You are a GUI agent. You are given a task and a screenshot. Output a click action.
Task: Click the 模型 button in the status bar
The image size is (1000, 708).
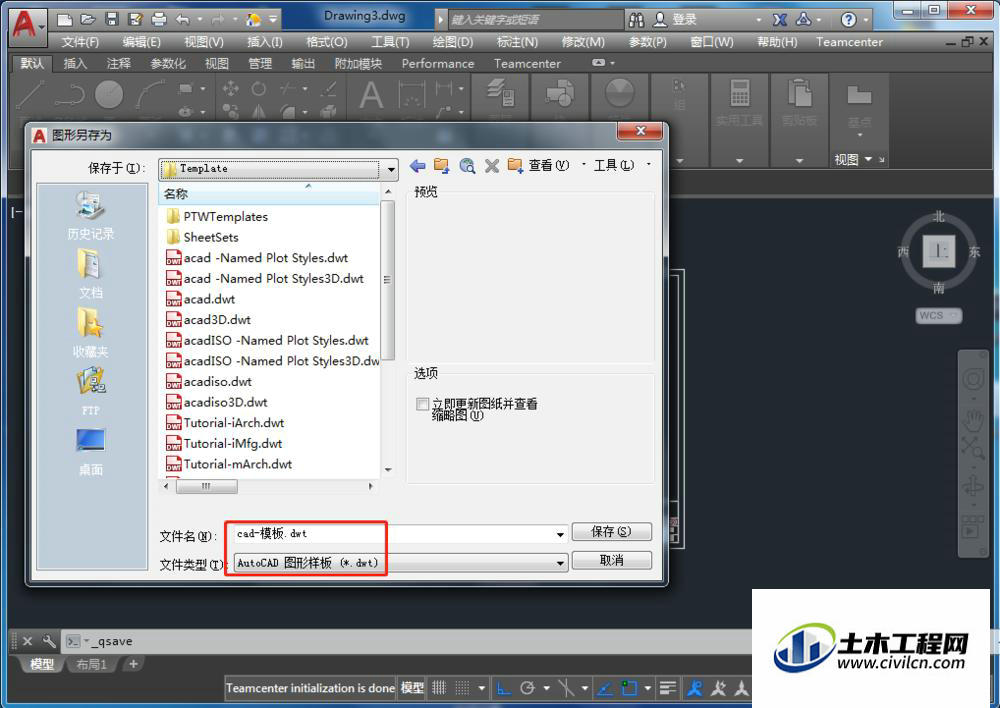[412, 688]
